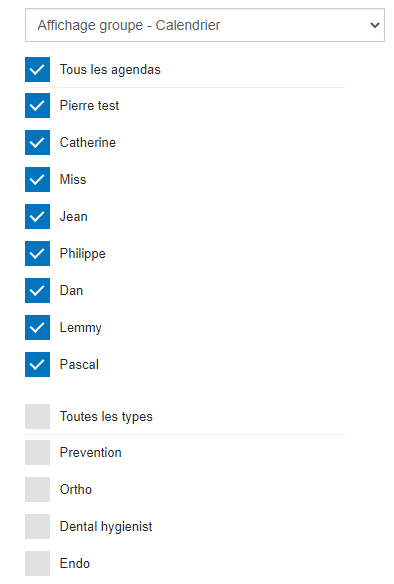This screenshot has height=584, width=394.
Task: Deselect the Miss agenda checkbox
Action: pyautogui.click(x=37, y=179)
